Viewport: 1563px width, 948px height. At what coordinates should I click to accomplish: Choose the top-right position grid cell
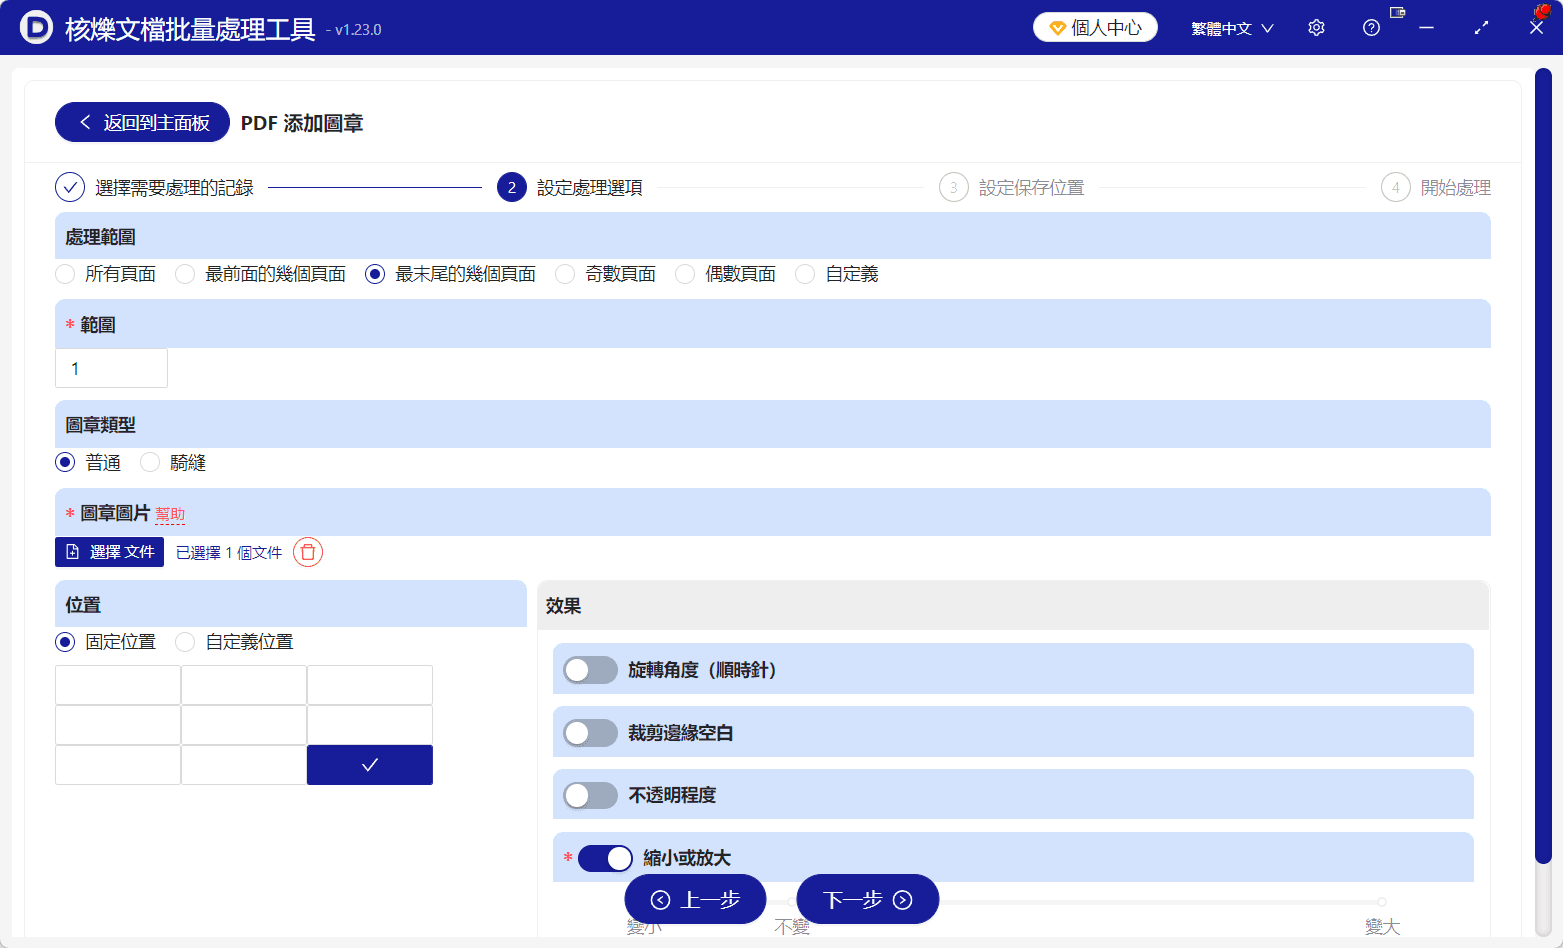pos(370,685)
